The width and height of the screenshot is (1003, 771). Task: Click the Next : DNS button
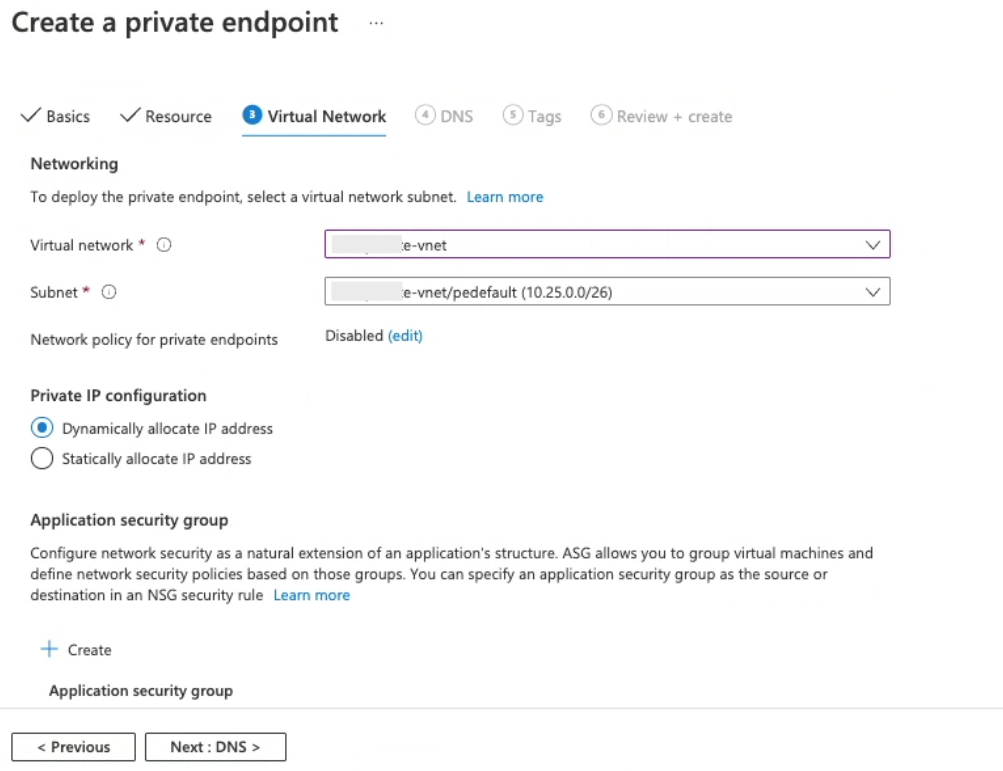pos(215,747)
